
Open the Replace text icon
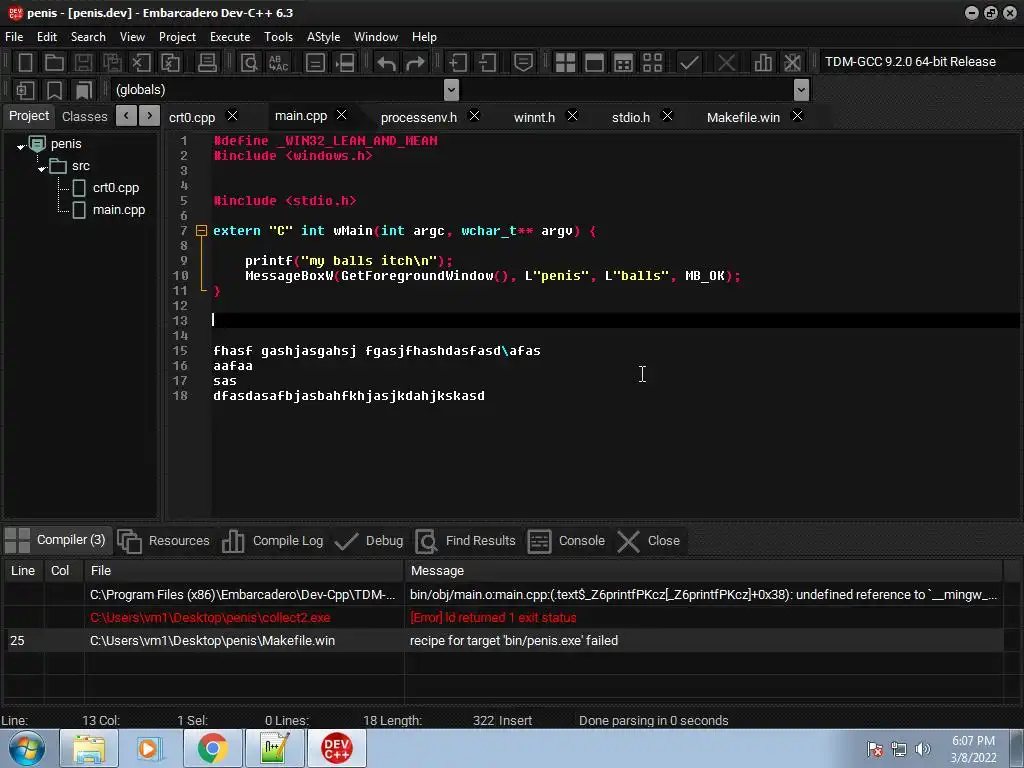(279, 63)
